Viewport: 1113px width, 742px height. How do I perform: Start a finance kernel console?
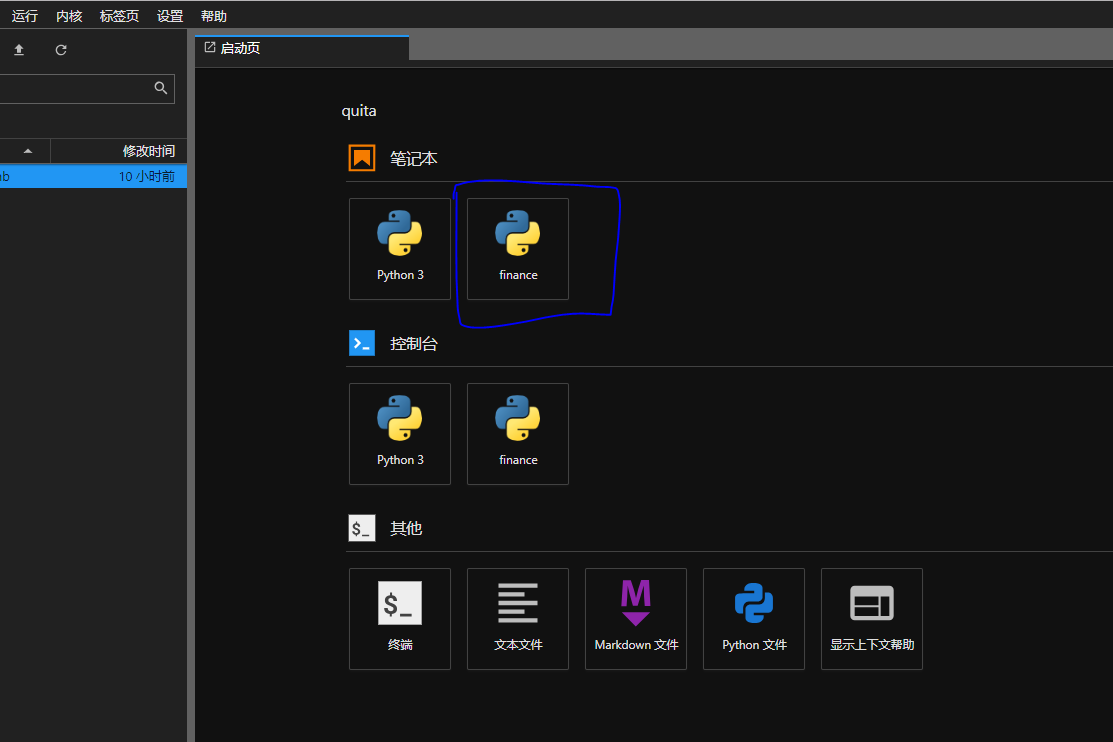[517, 434]
